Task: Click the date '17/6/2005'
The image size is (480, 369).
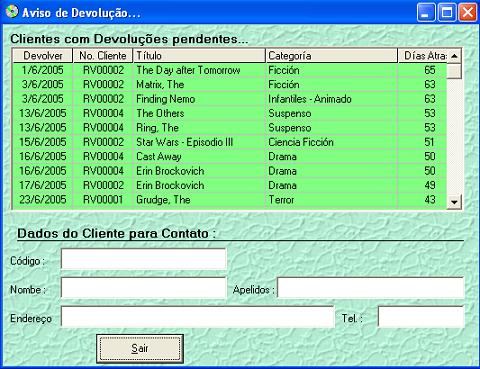Action: [x=43, y=185]
